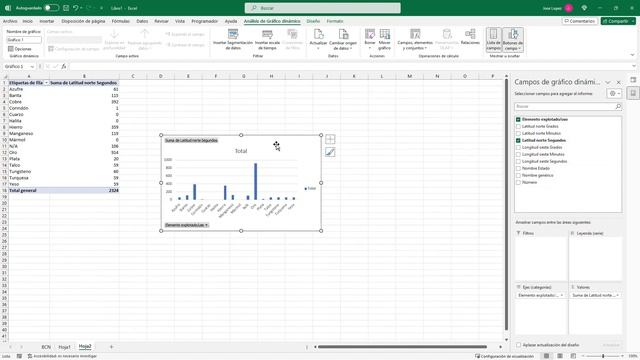640x360 pixels.
Task: Click the Nombre de gráfico field
Action: 24,40
